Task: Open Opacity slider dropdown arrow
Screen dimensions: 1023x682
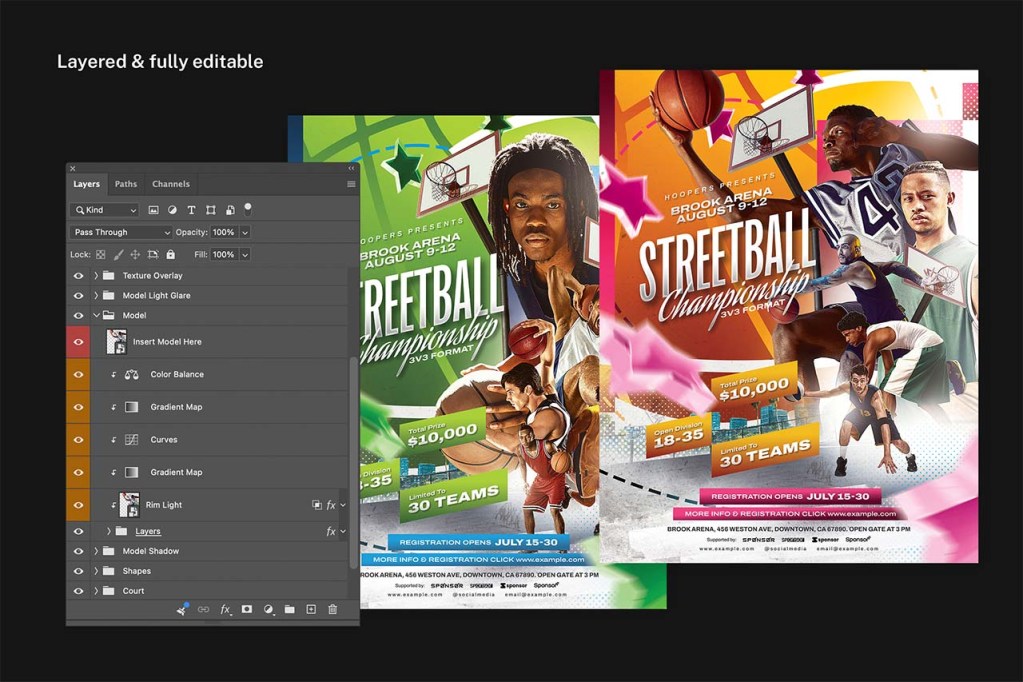Action: coord(245,232)
